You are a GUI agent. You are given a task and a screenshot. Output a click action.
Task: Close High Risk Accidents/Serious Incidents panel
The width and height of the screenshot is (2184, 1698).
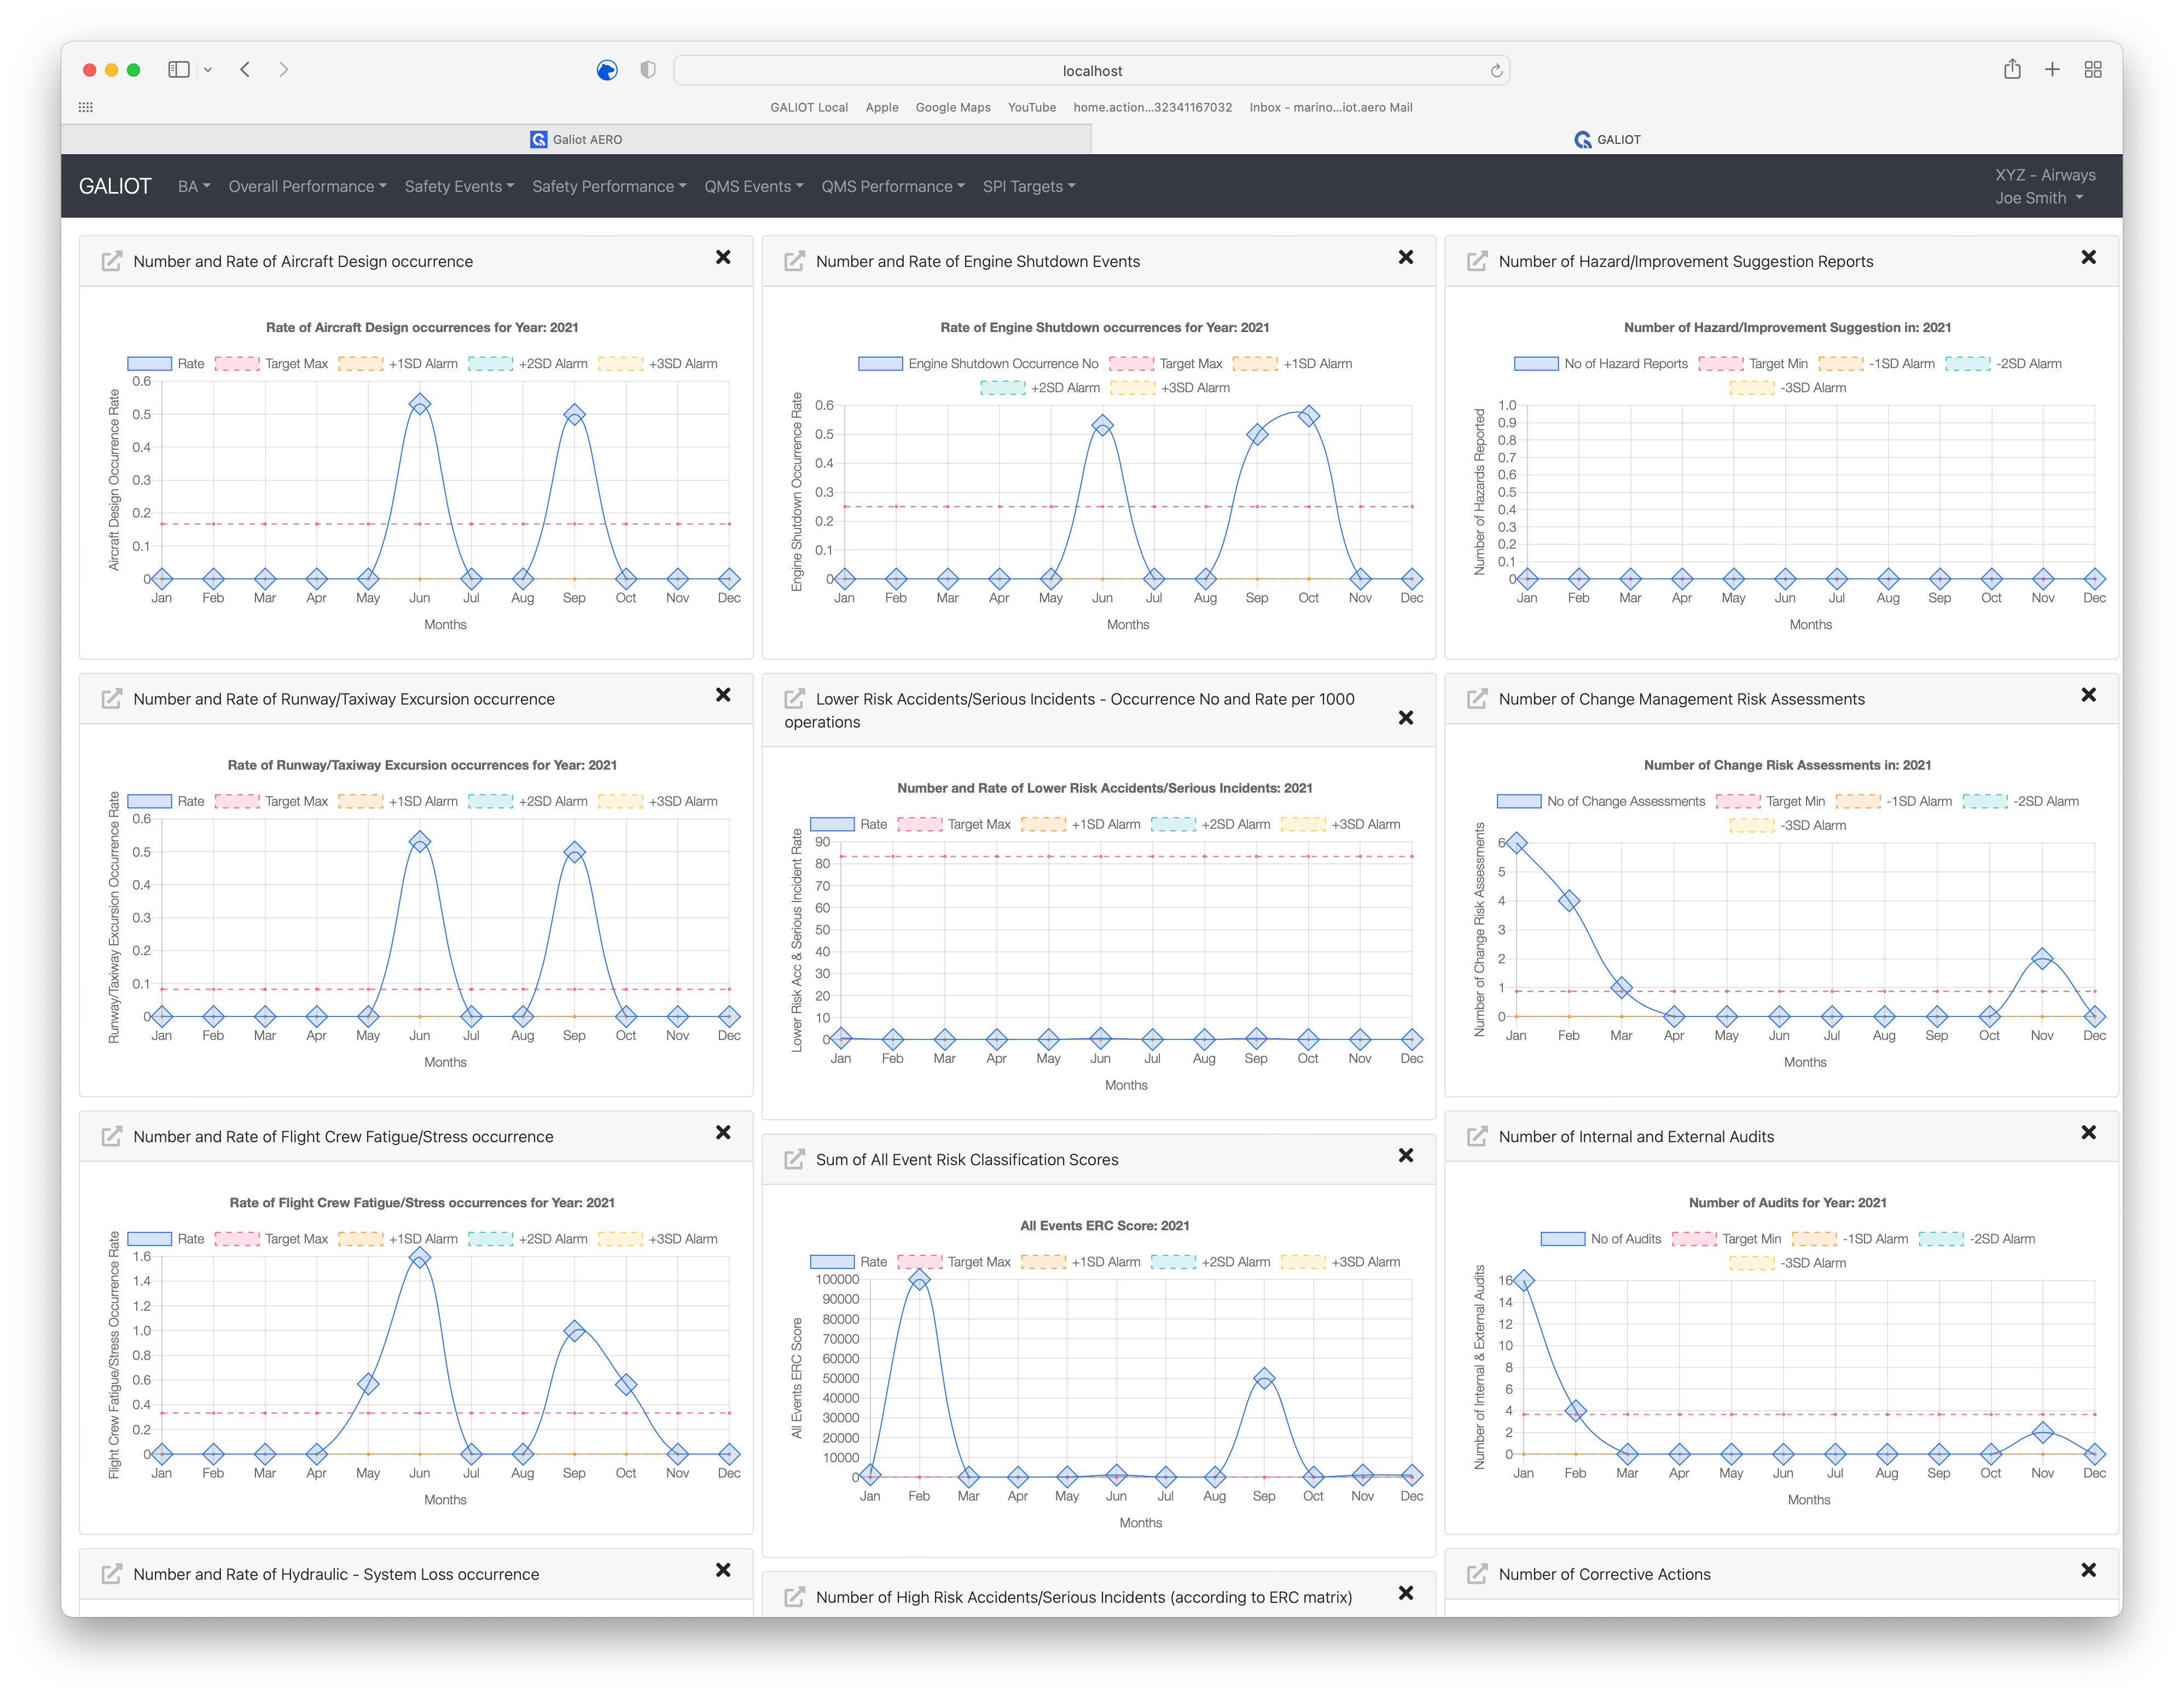[1405, 1594]
